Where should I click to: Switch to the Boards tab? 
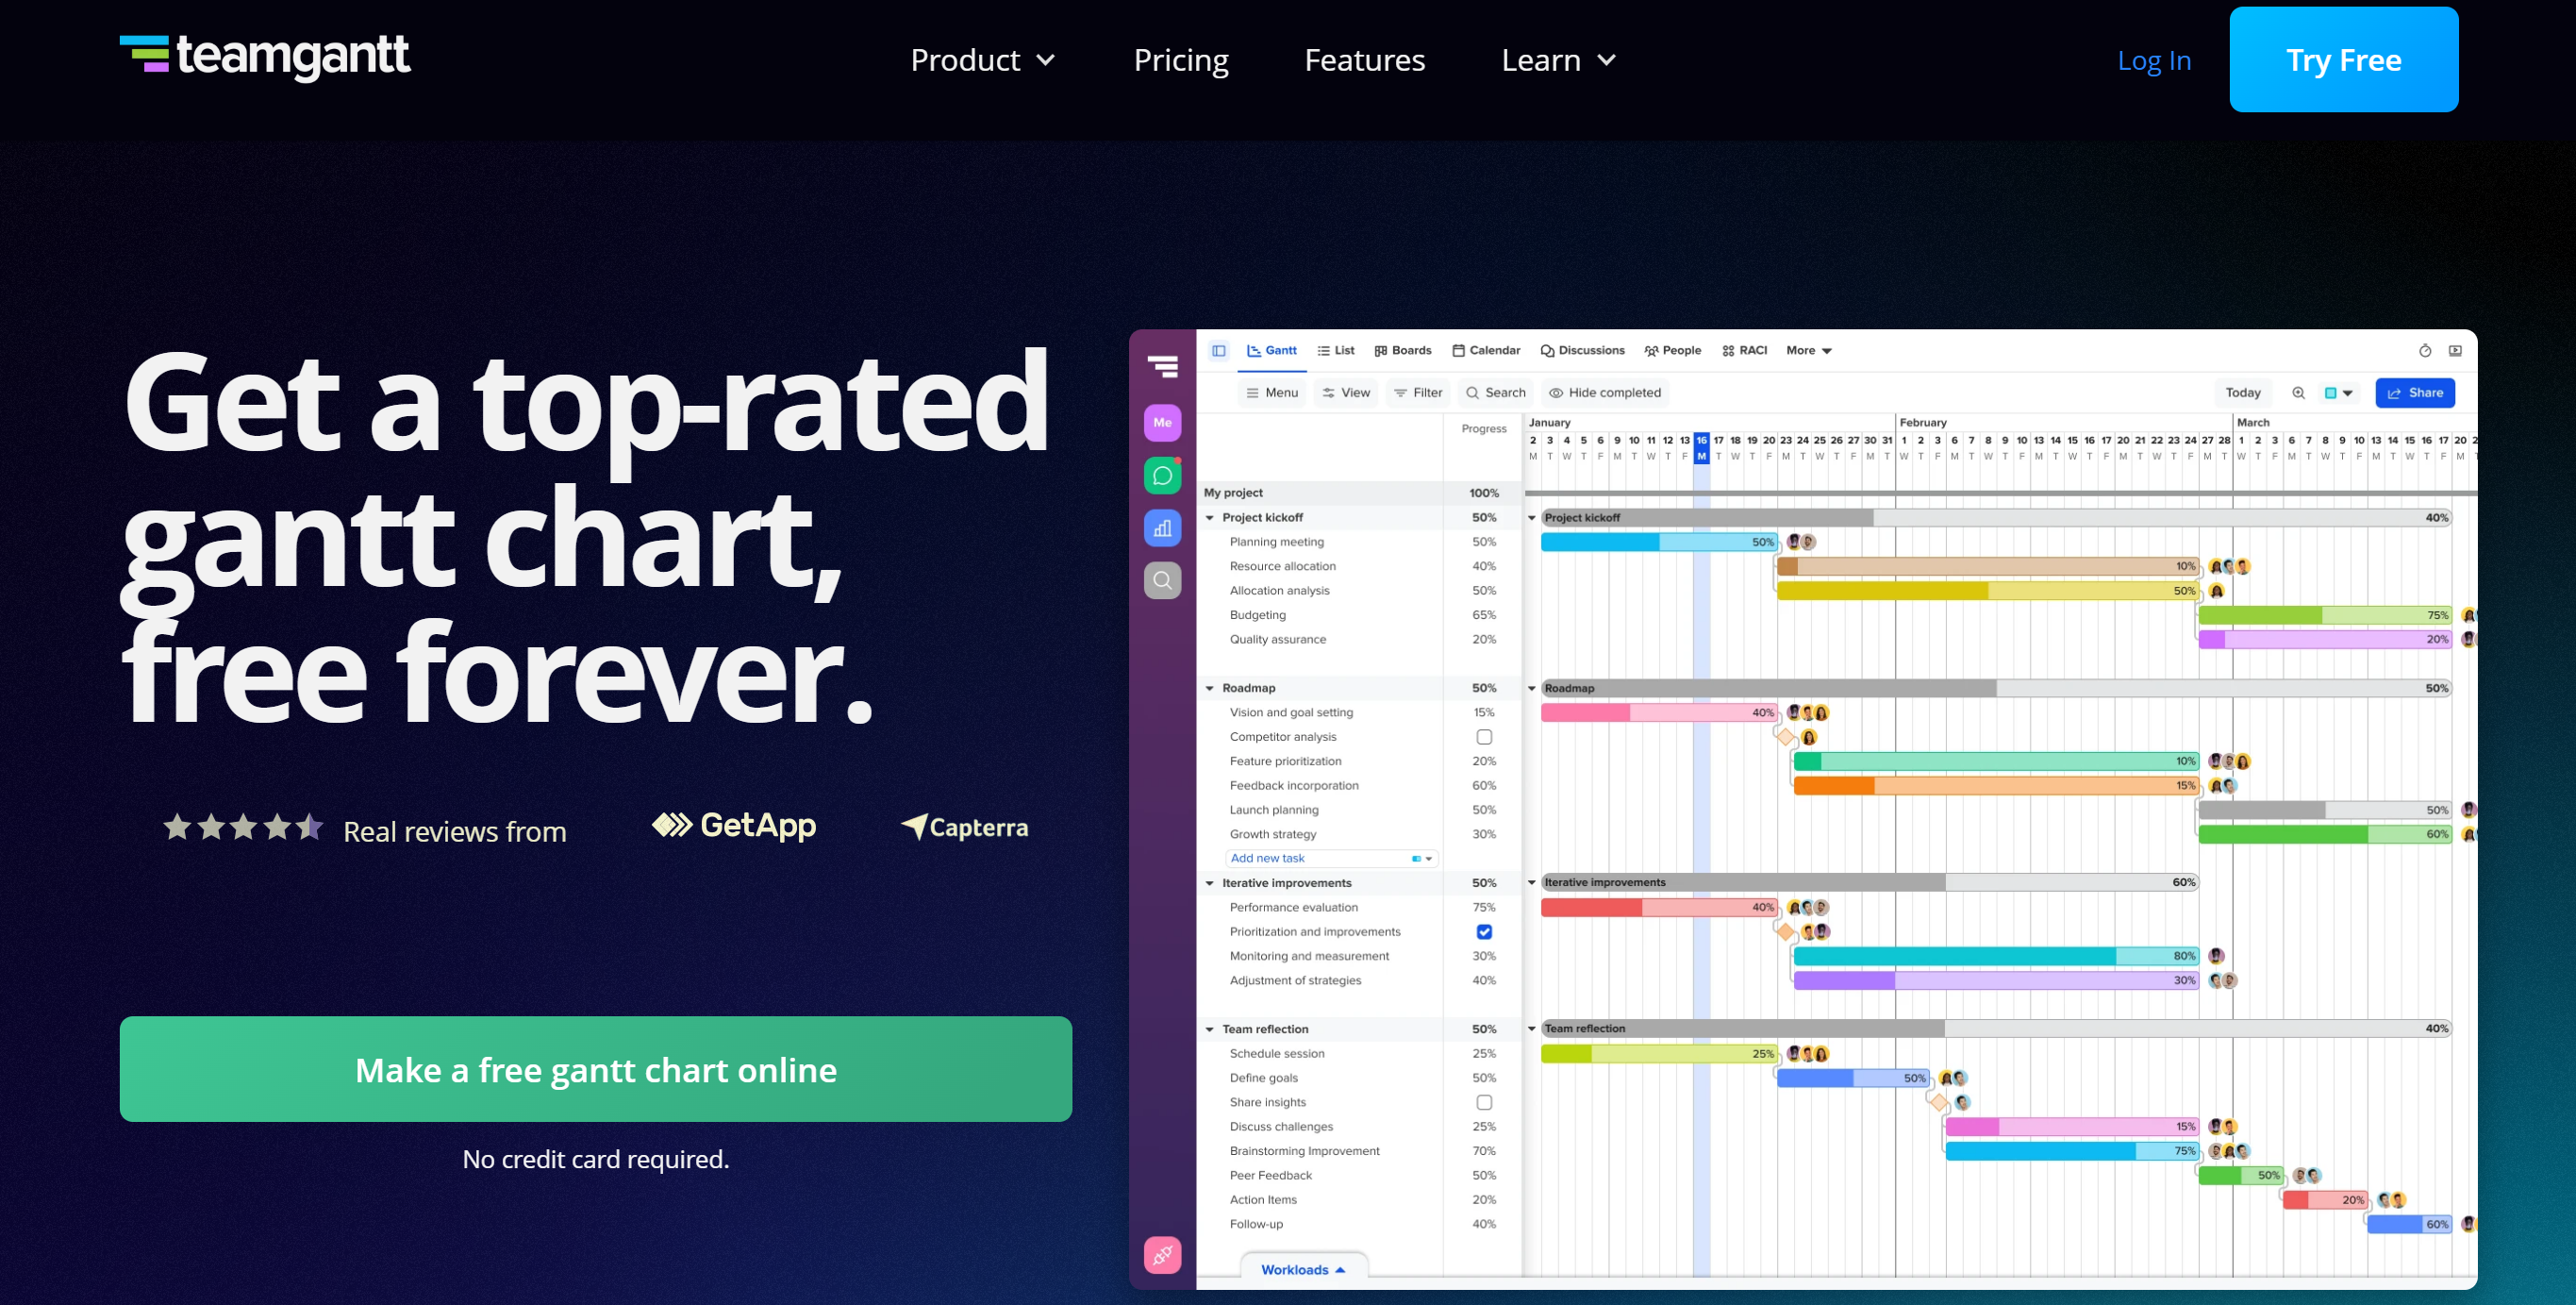click(1402, 351)
